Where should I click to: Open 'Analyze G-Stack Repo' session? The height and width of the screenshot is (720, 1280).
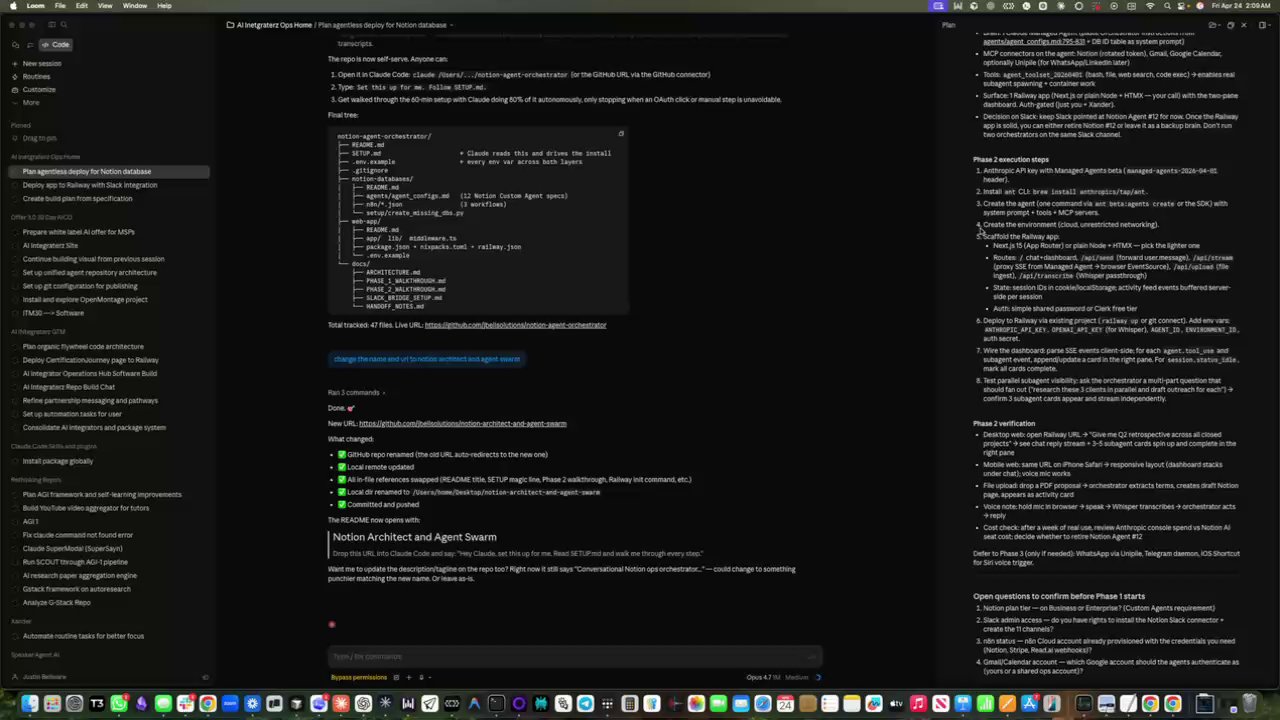coord(56,603)
